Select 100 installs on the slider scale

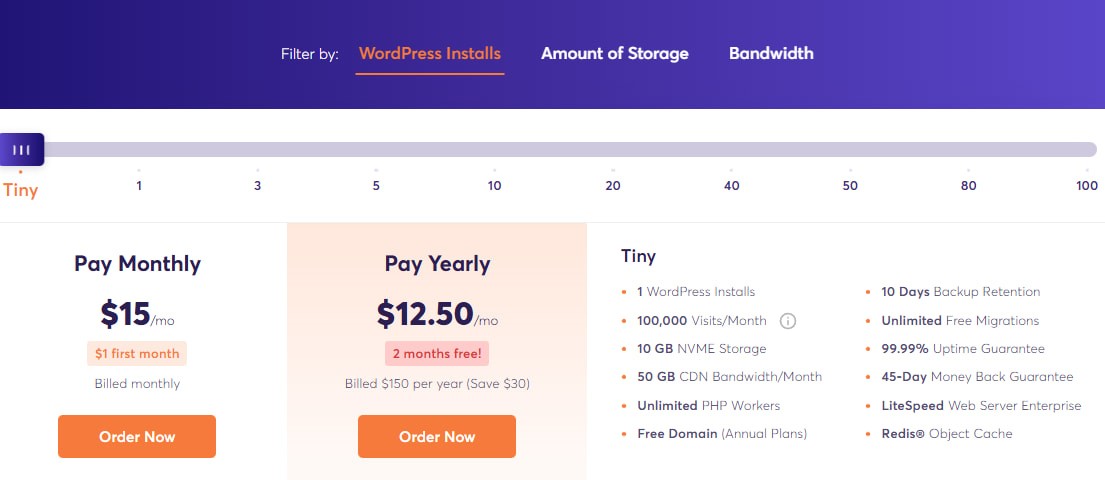click(1087, 186)
